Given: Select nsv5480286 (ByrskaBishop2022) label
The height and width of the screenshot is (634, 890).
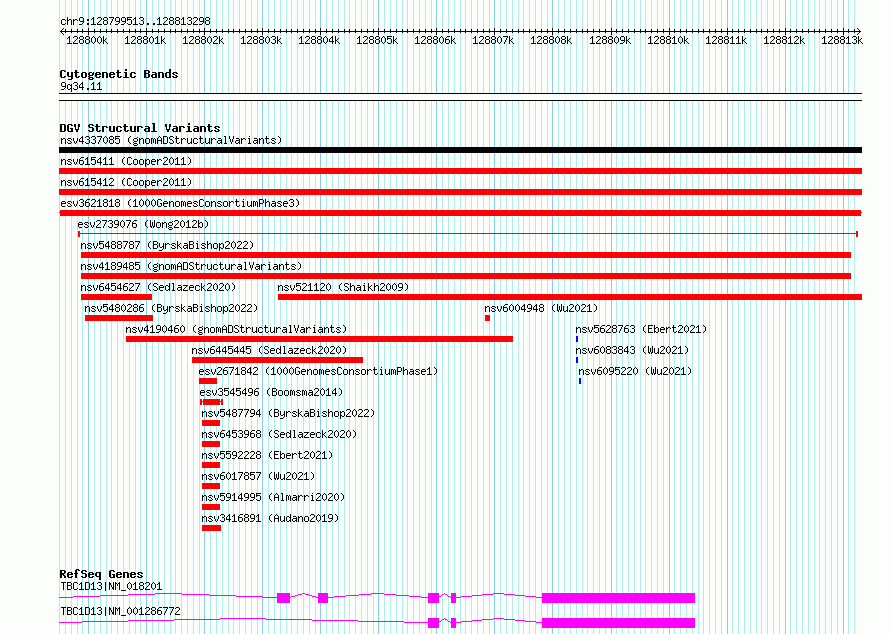Looking at the screenshot, I should pos(171,308).
